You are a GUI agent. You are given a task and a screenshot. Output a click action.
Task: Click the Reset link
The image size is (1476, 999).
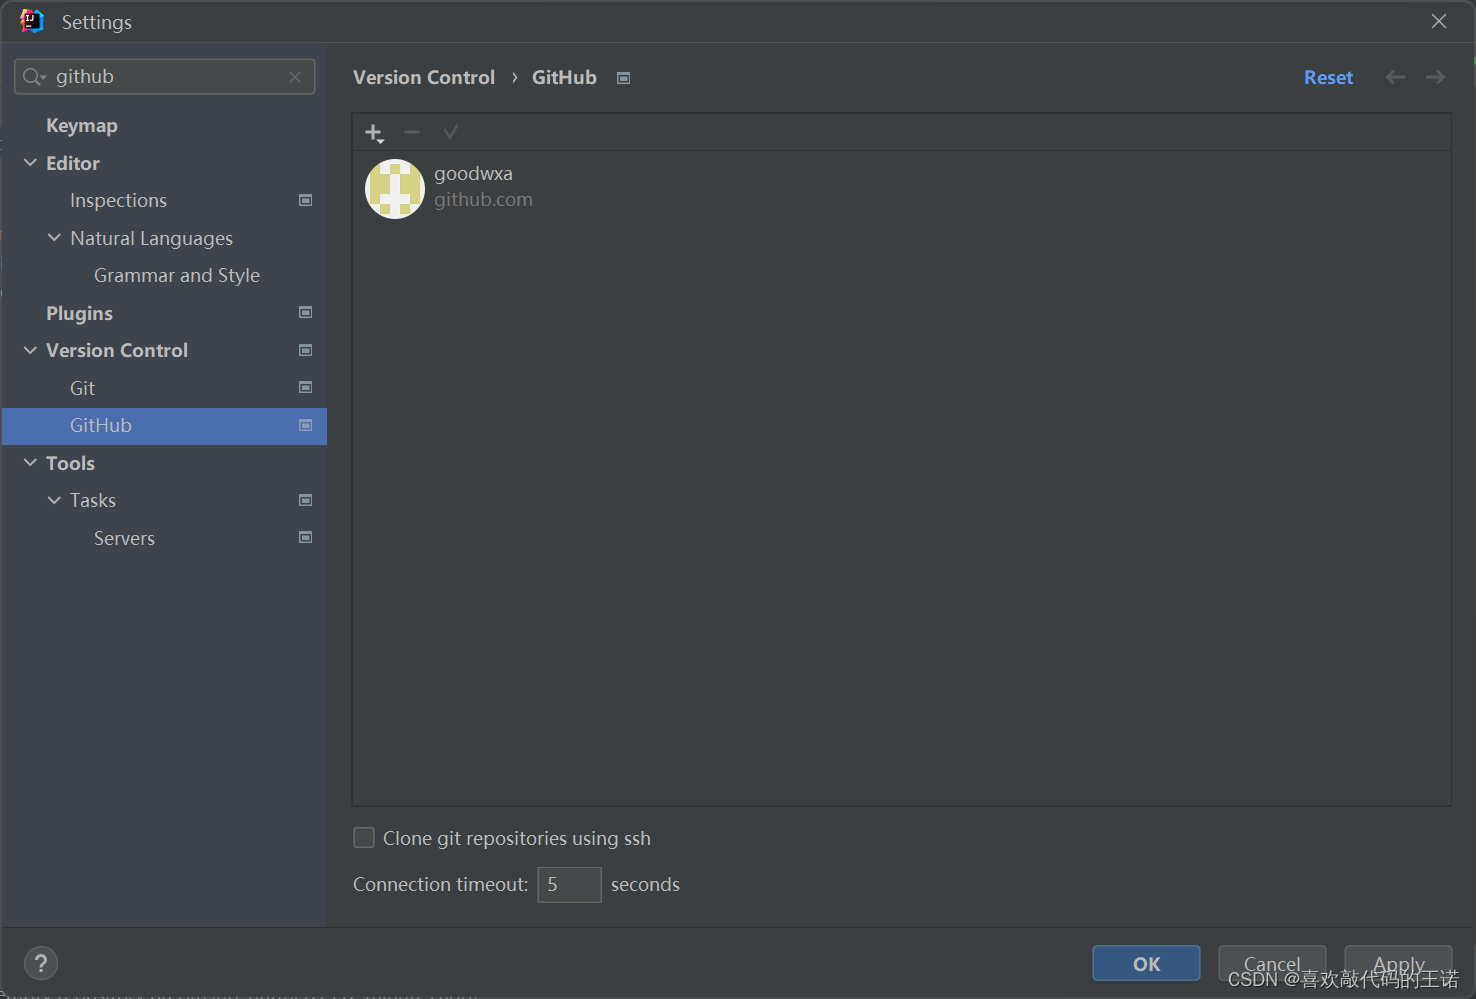[x=1328, y=77]
